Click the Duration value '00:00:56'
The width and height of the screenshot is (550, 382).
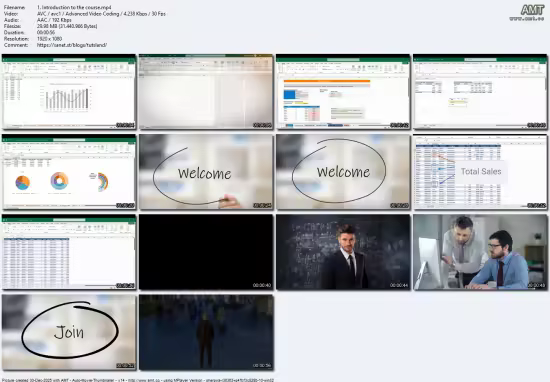(x=46, y=33)
